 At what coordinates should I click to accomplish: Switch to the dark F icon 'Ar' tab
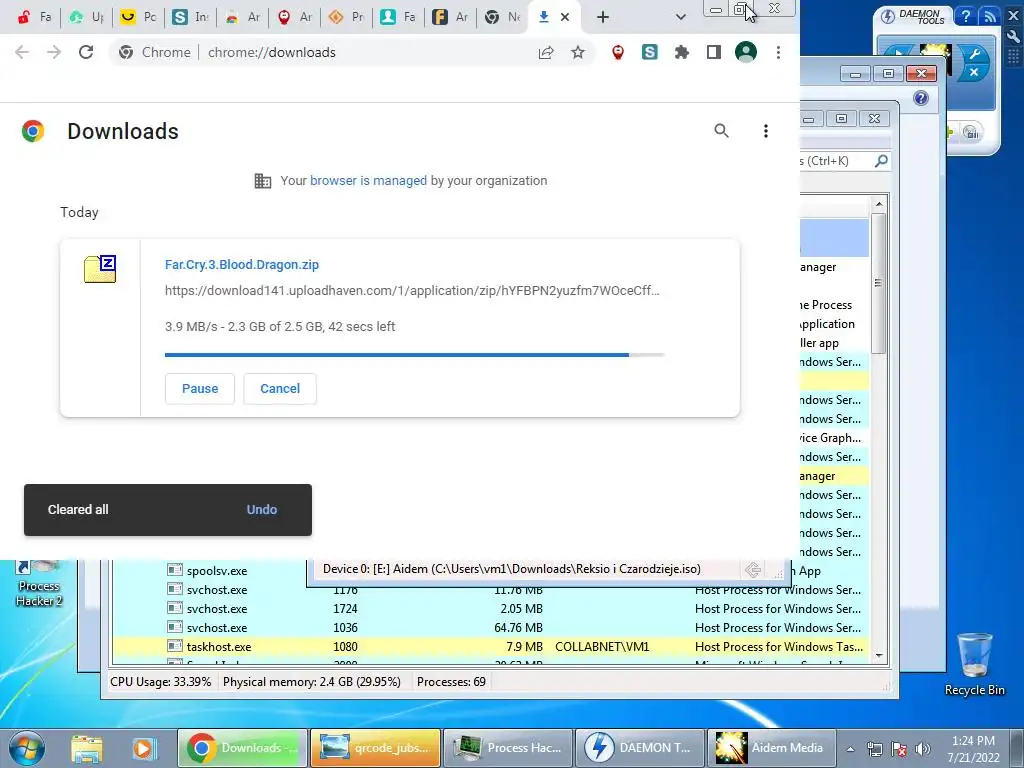click(451, 18)
